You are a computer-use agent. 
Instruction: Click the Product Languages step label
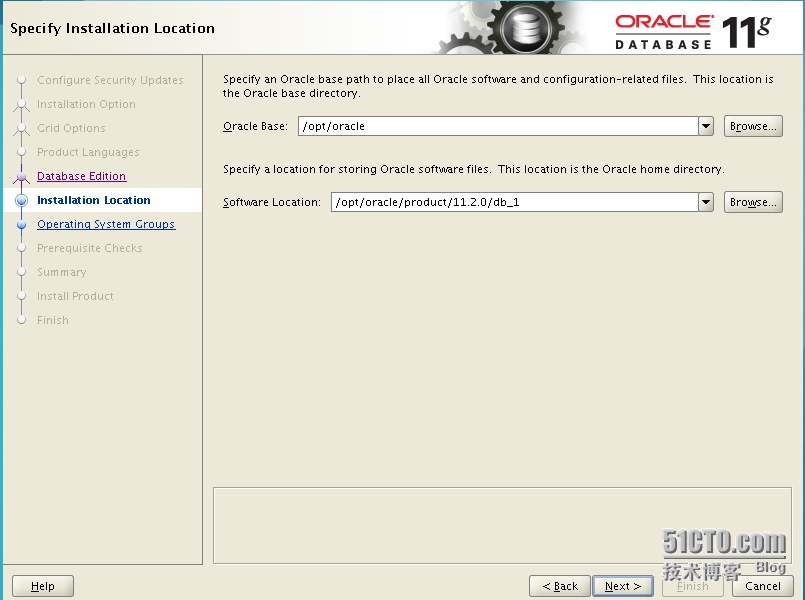coord(88,152)
